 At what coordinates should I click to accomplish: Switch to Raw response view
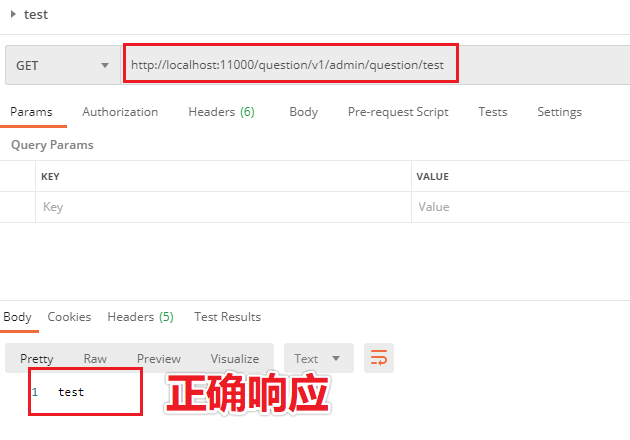tap(95, 359)
